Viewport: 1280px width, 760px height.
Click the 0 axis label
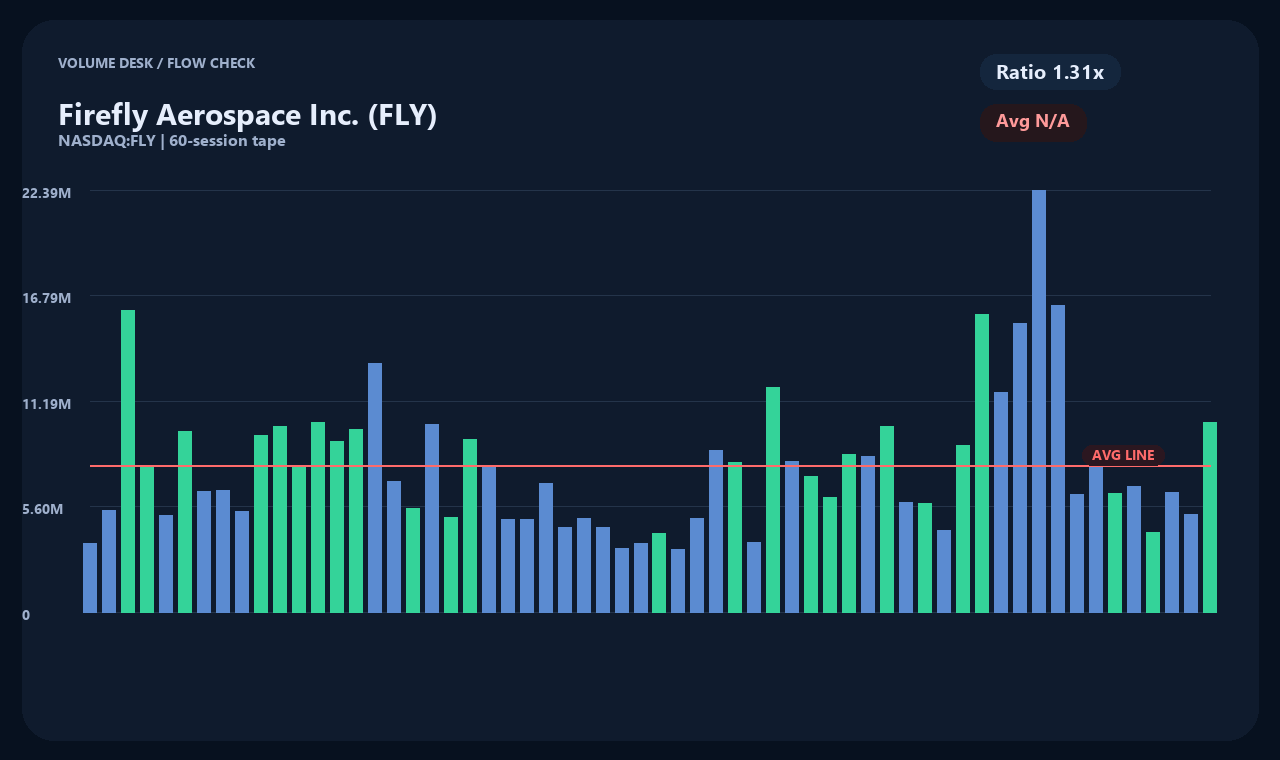click(26, 615)
